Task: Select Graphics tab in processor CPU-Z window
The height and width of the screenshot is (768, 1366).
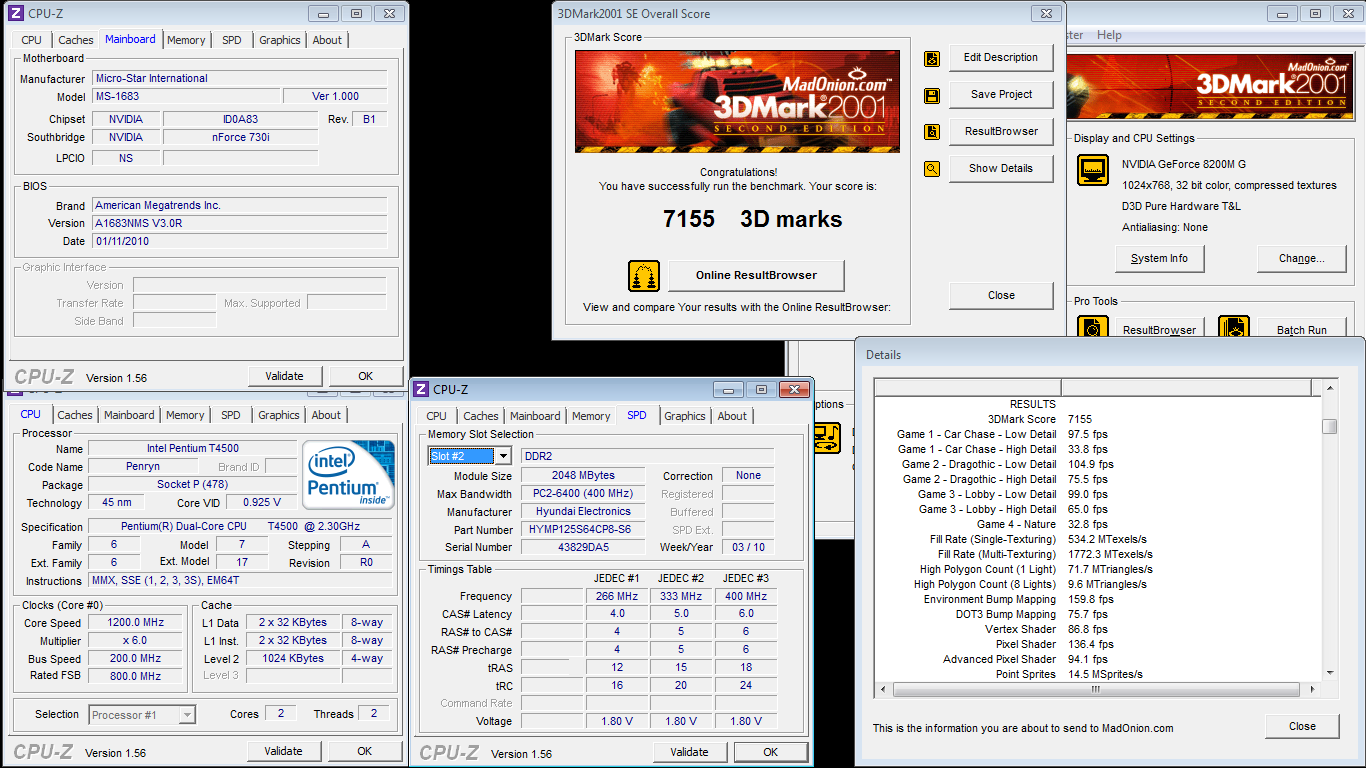Action: coord(279,415)
